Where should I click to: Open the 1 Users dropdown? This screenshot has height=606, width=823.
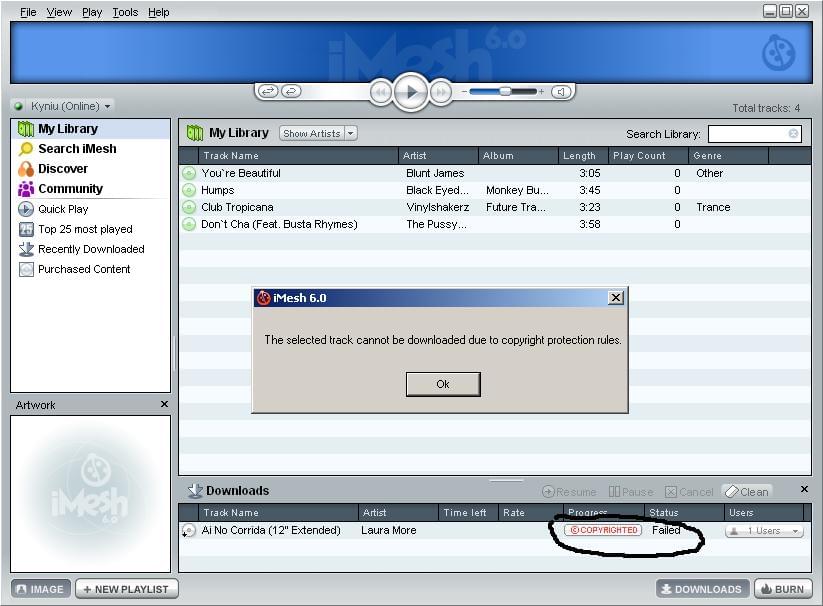pos(764,531)
